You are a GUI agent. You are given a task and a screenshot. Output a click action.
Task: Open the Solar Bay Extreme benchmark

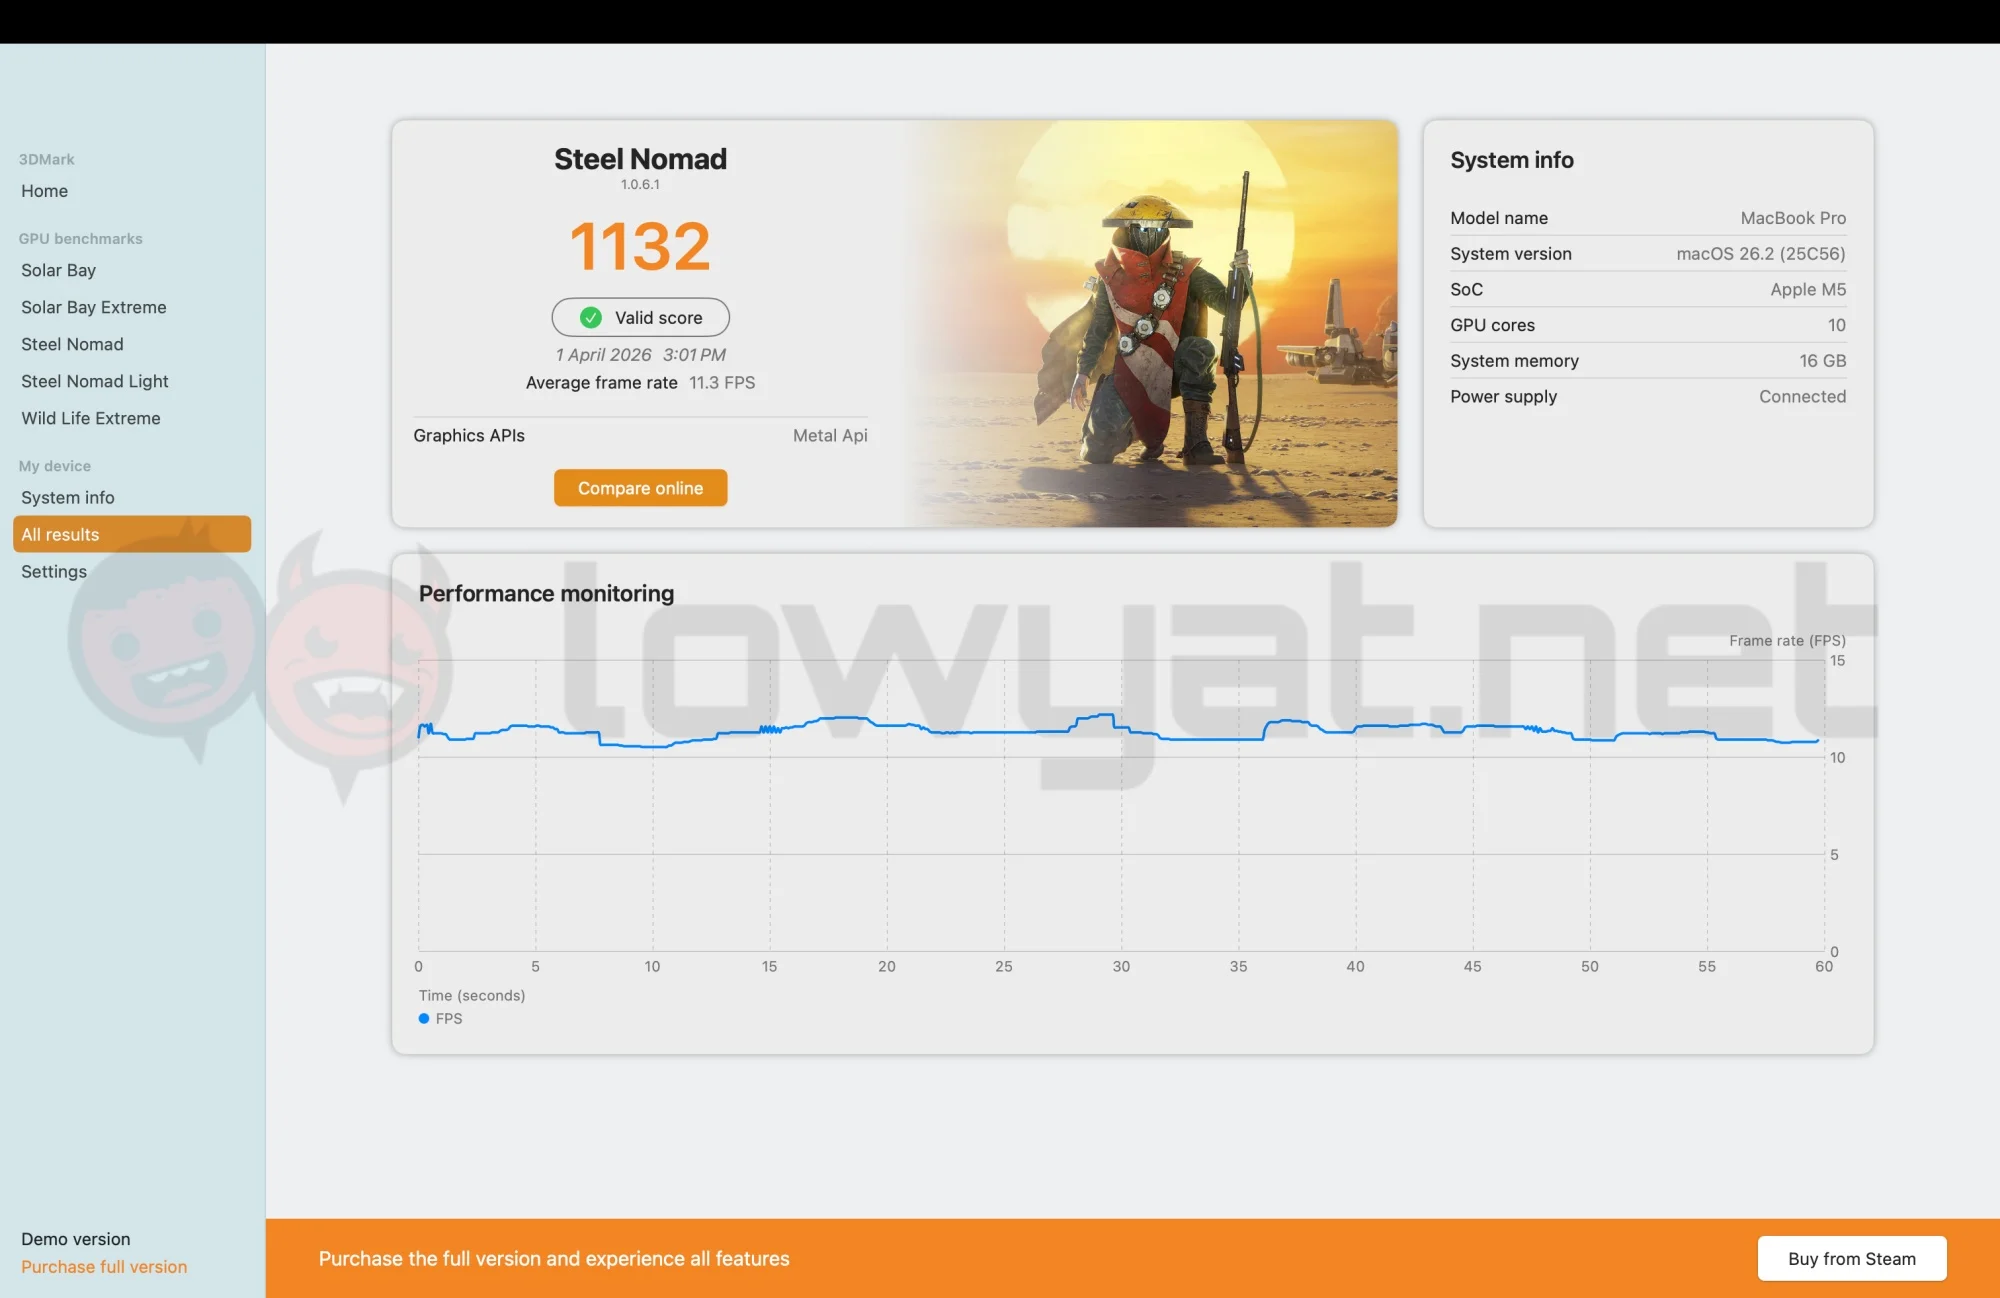[x=93, y=307]
